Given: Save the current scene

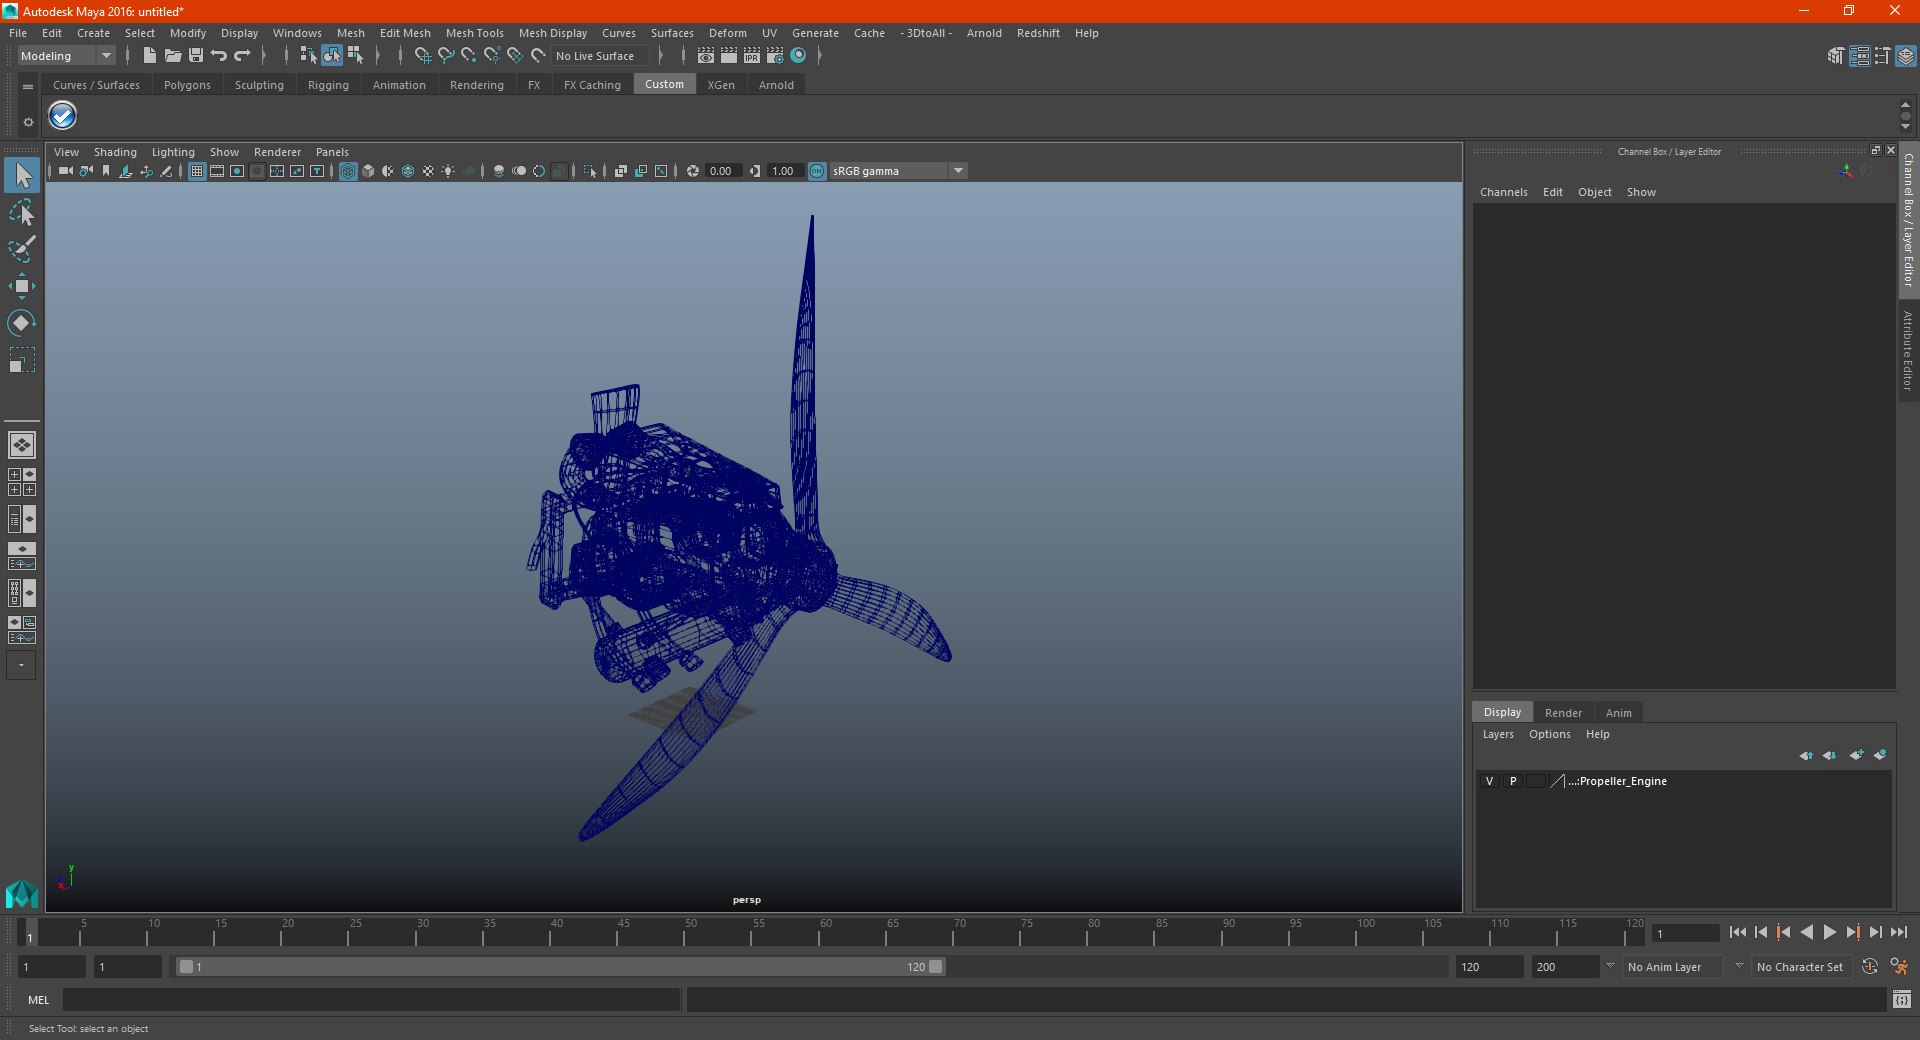Looking at the screenshot, I should (x=196, y=56).
